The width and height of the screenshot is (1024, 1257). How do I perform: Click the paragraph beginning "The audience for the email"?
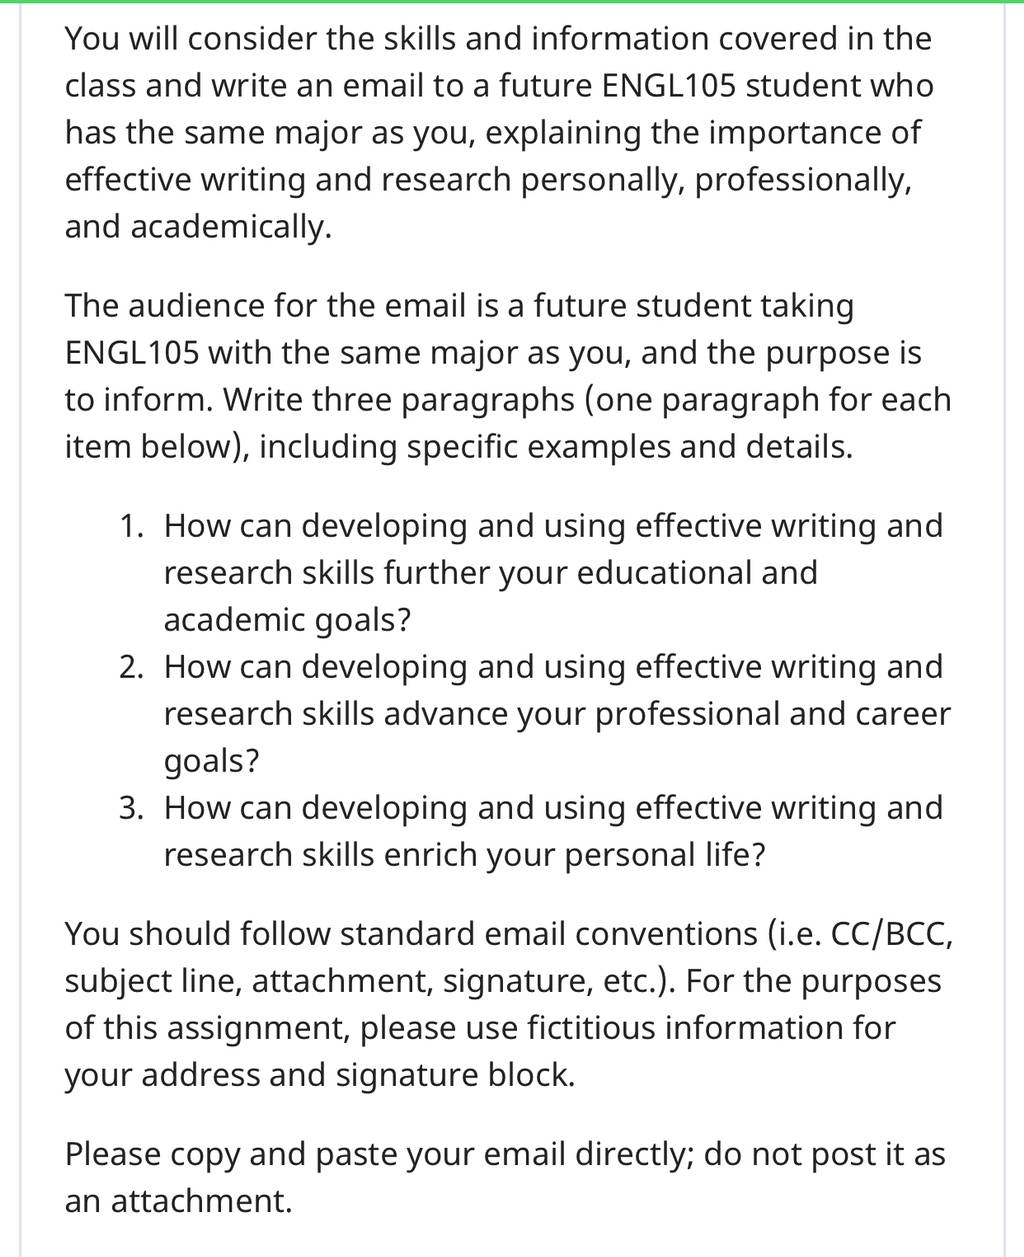point(508,375)
